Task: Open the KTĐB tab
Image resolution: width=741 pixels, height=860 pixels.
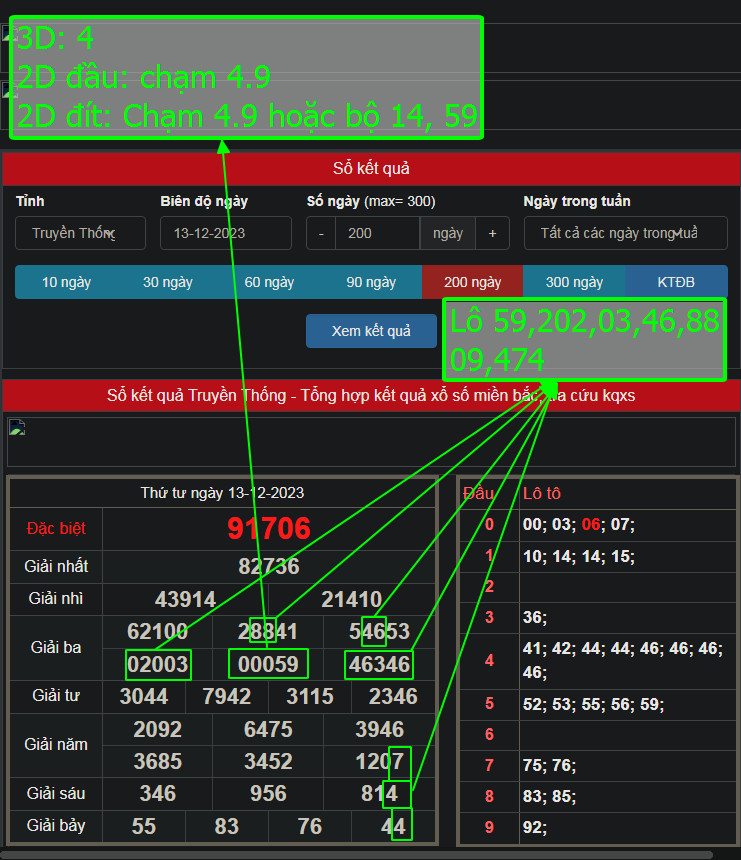Action: point(676,282)
